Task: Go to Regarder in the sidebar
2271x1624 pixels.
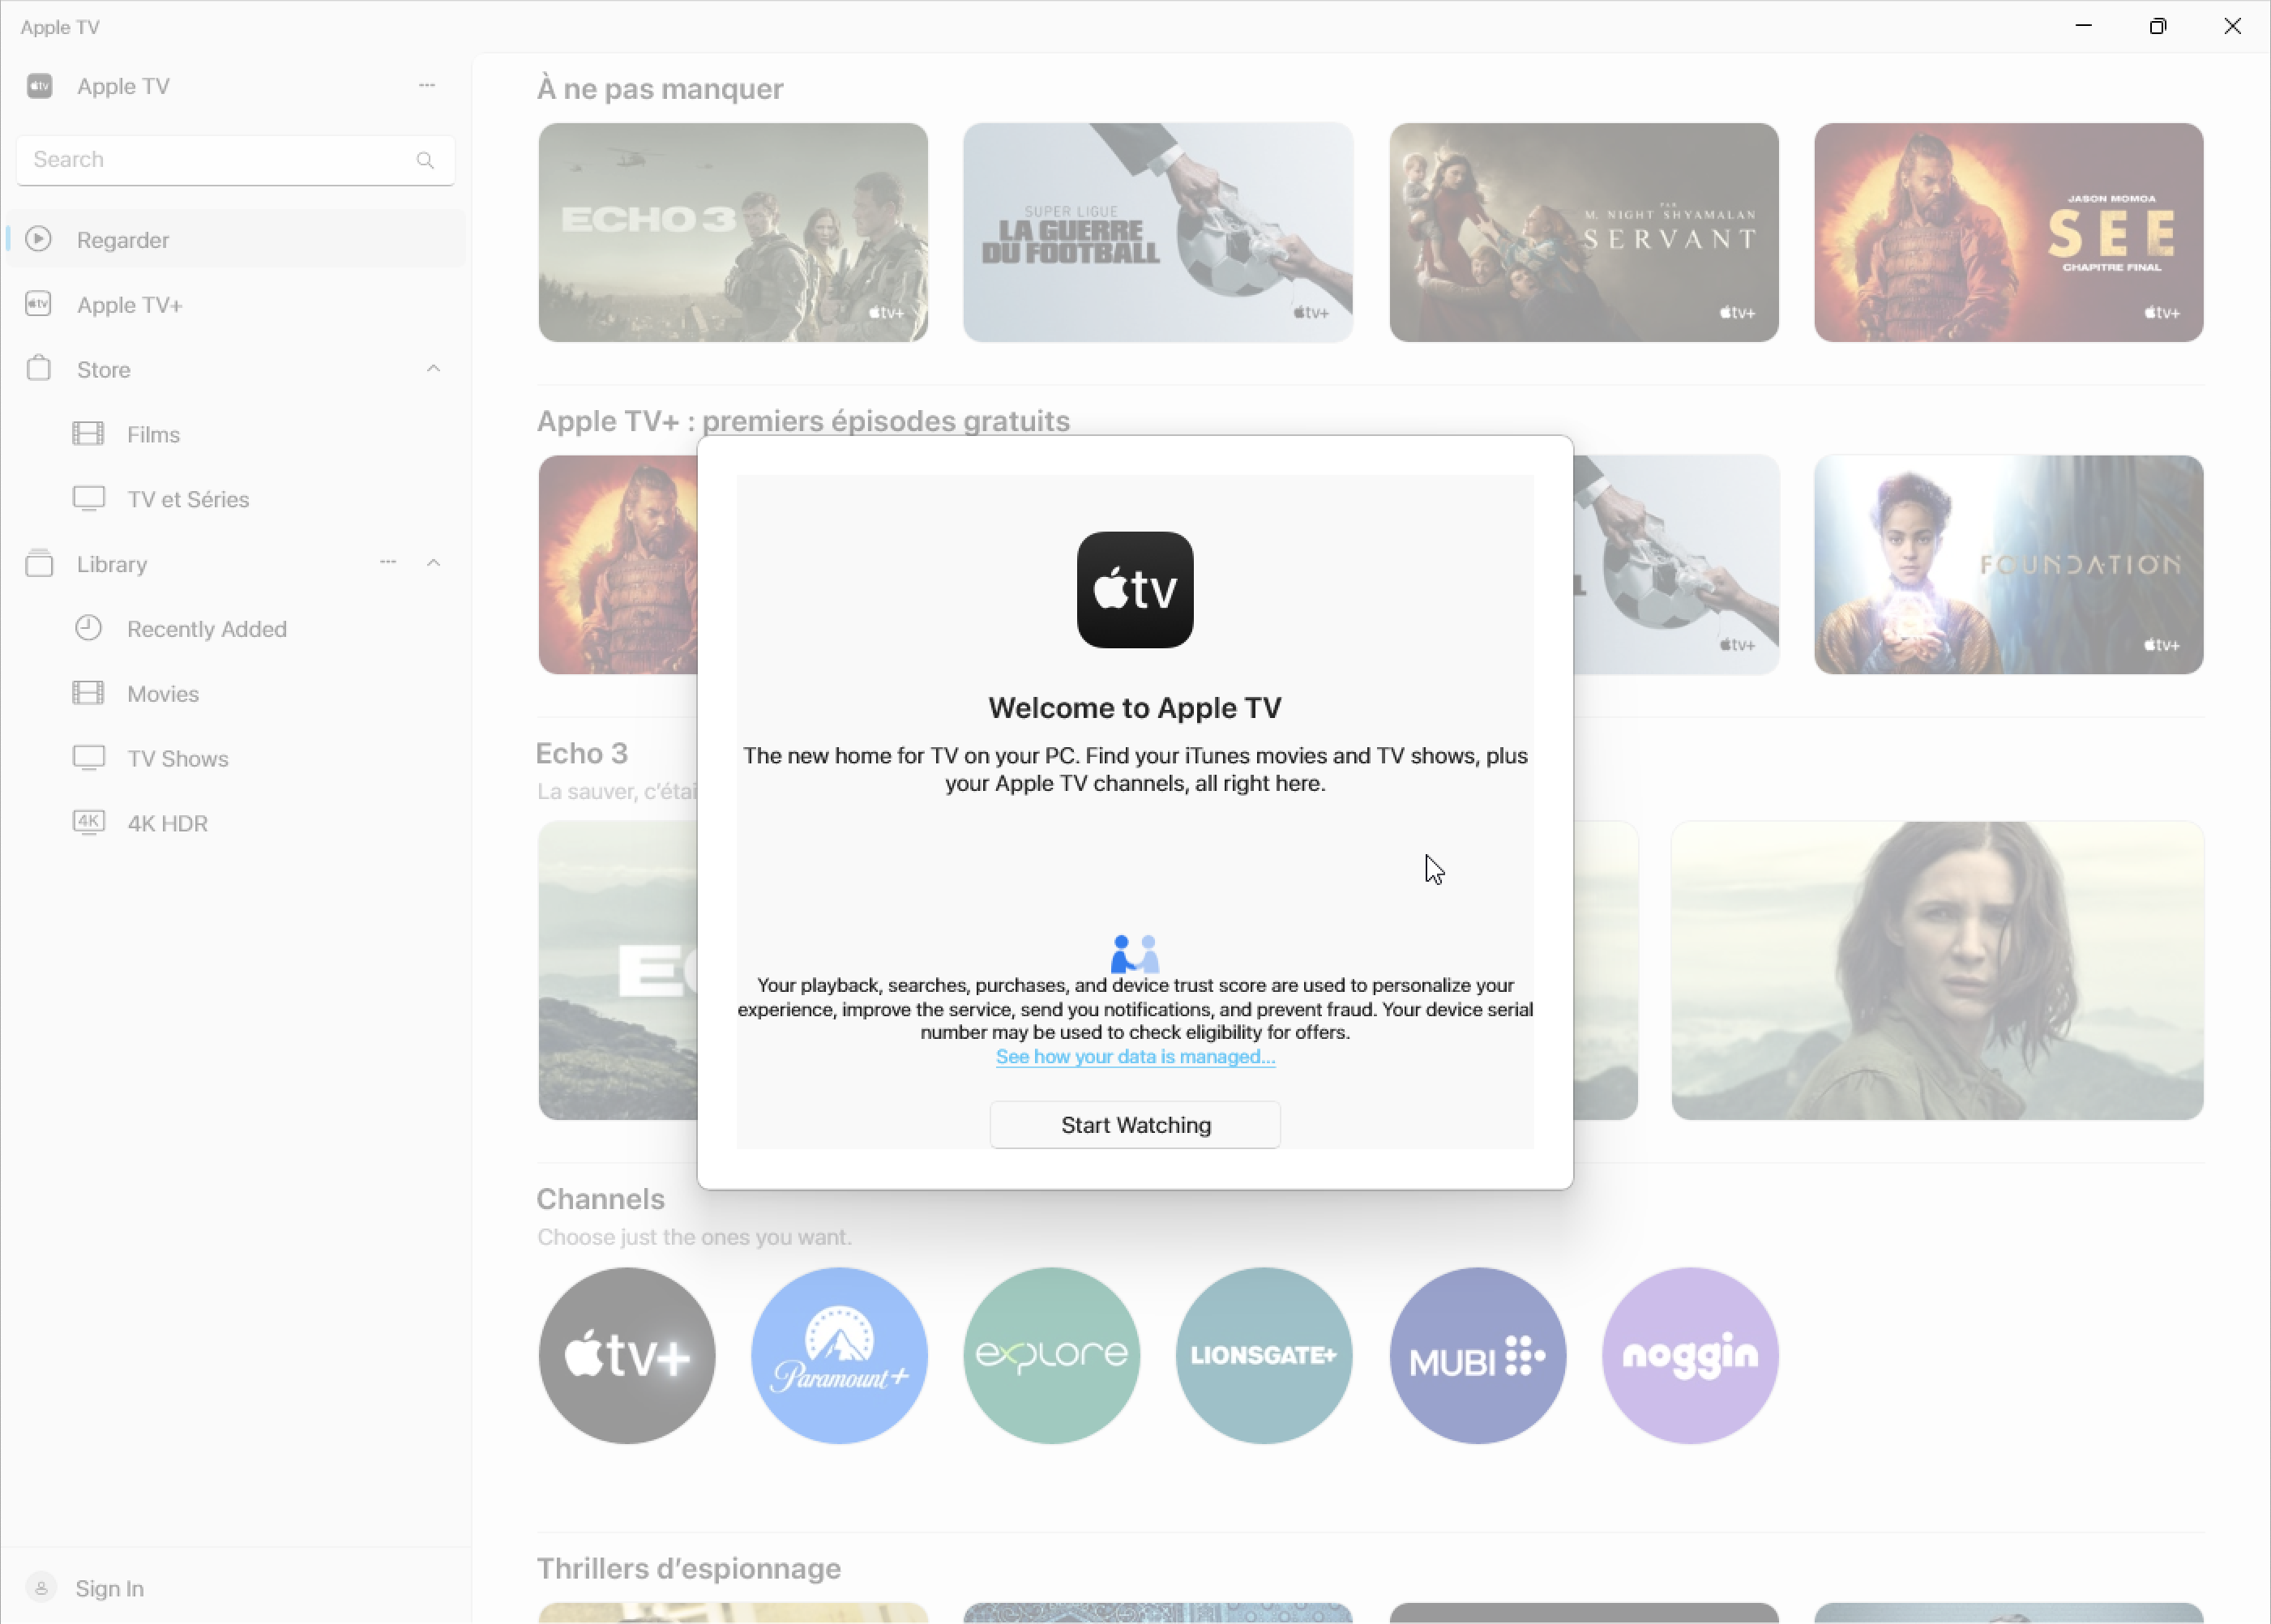Action: pos(236,240)
